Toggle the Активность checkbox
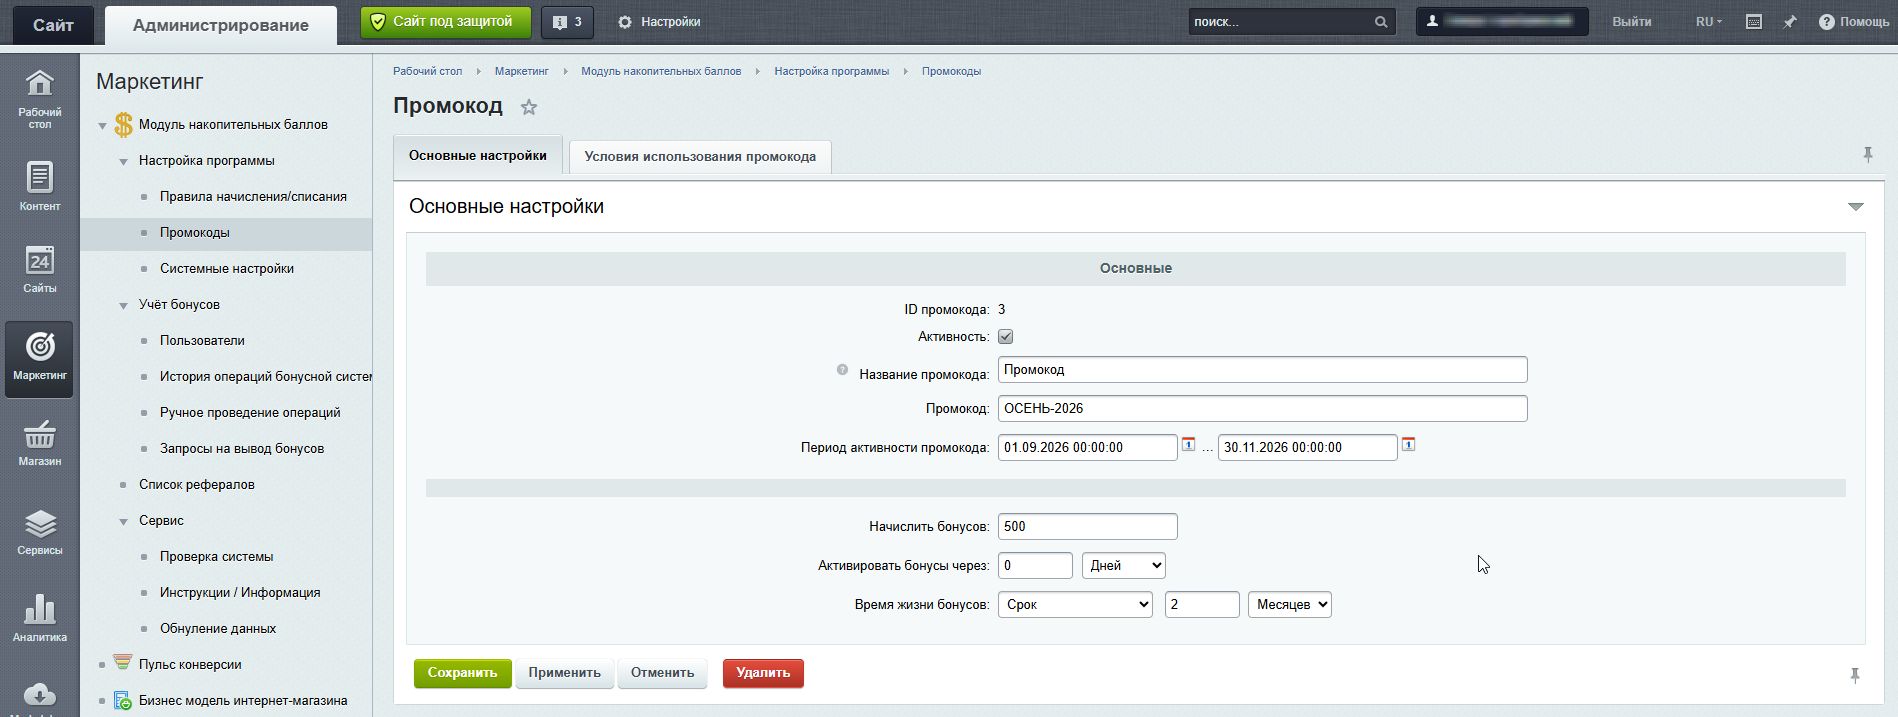This screenshot has height=717, width=1898. [x=1006, y=337]
